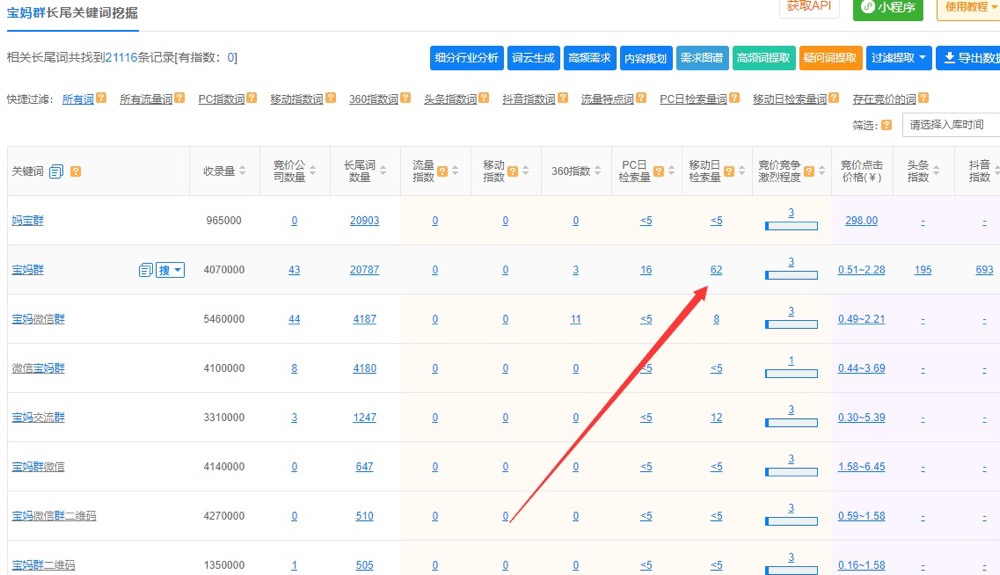Screen dimensions: 1000x575
Task: Click 细分行业分析 button
Action: pyautogui.click(x=467, y=58)
